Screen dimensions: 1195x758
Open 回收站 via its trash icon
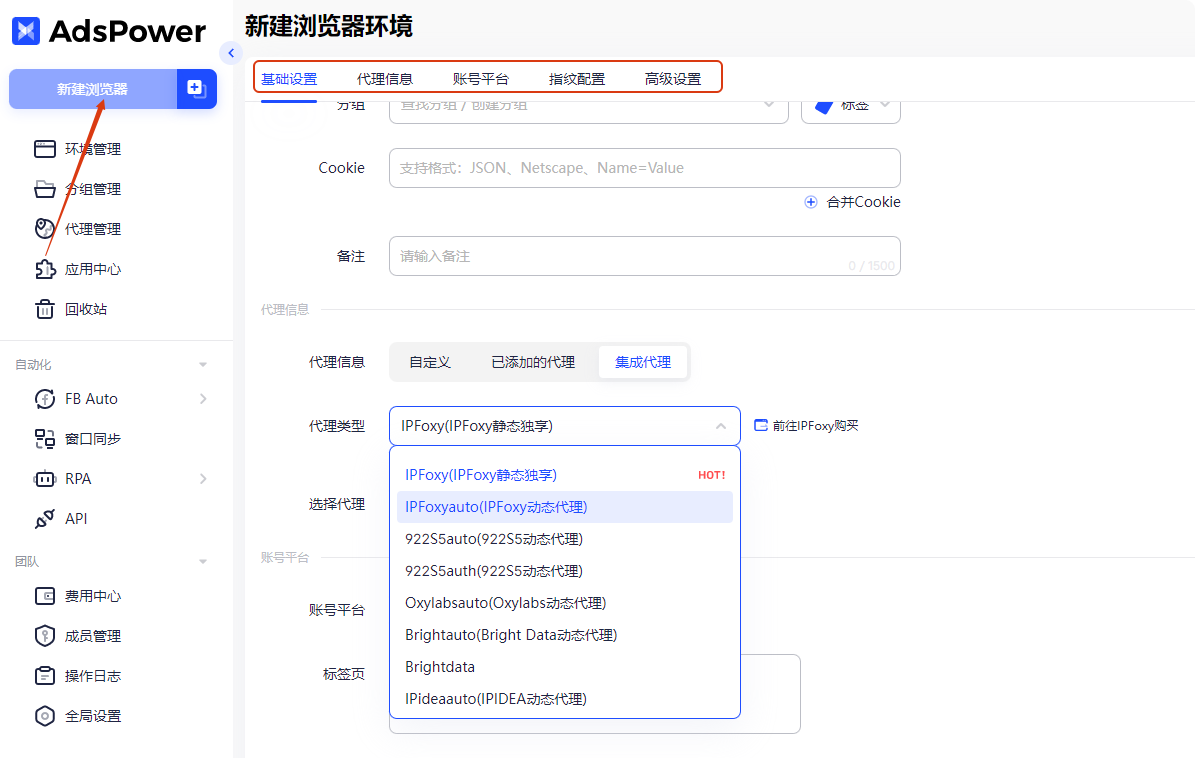click(45, 309)
